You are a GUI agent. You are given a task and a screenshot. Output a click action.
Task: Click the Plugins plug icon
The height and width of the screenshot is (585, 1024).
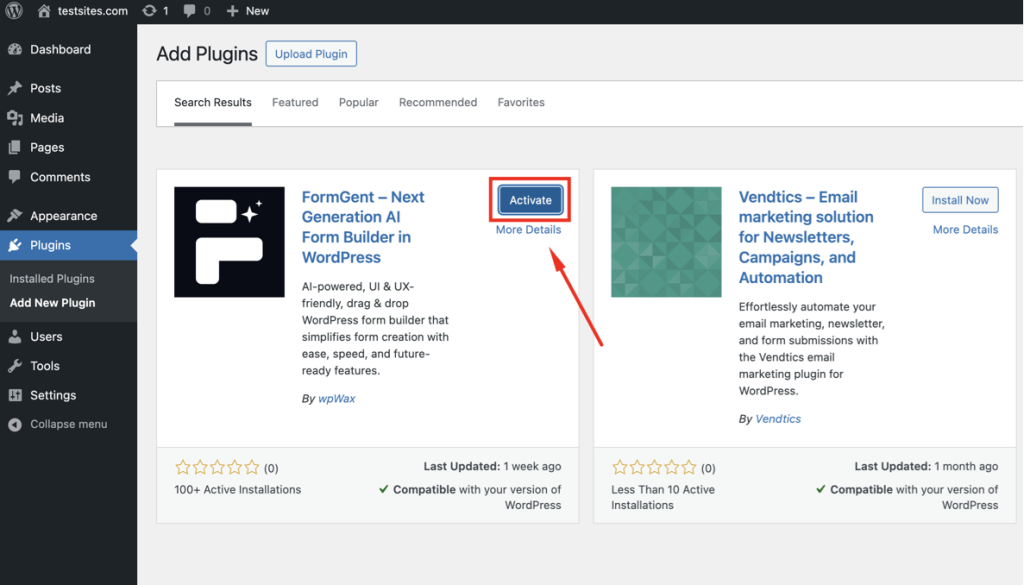tap(15, 245)
